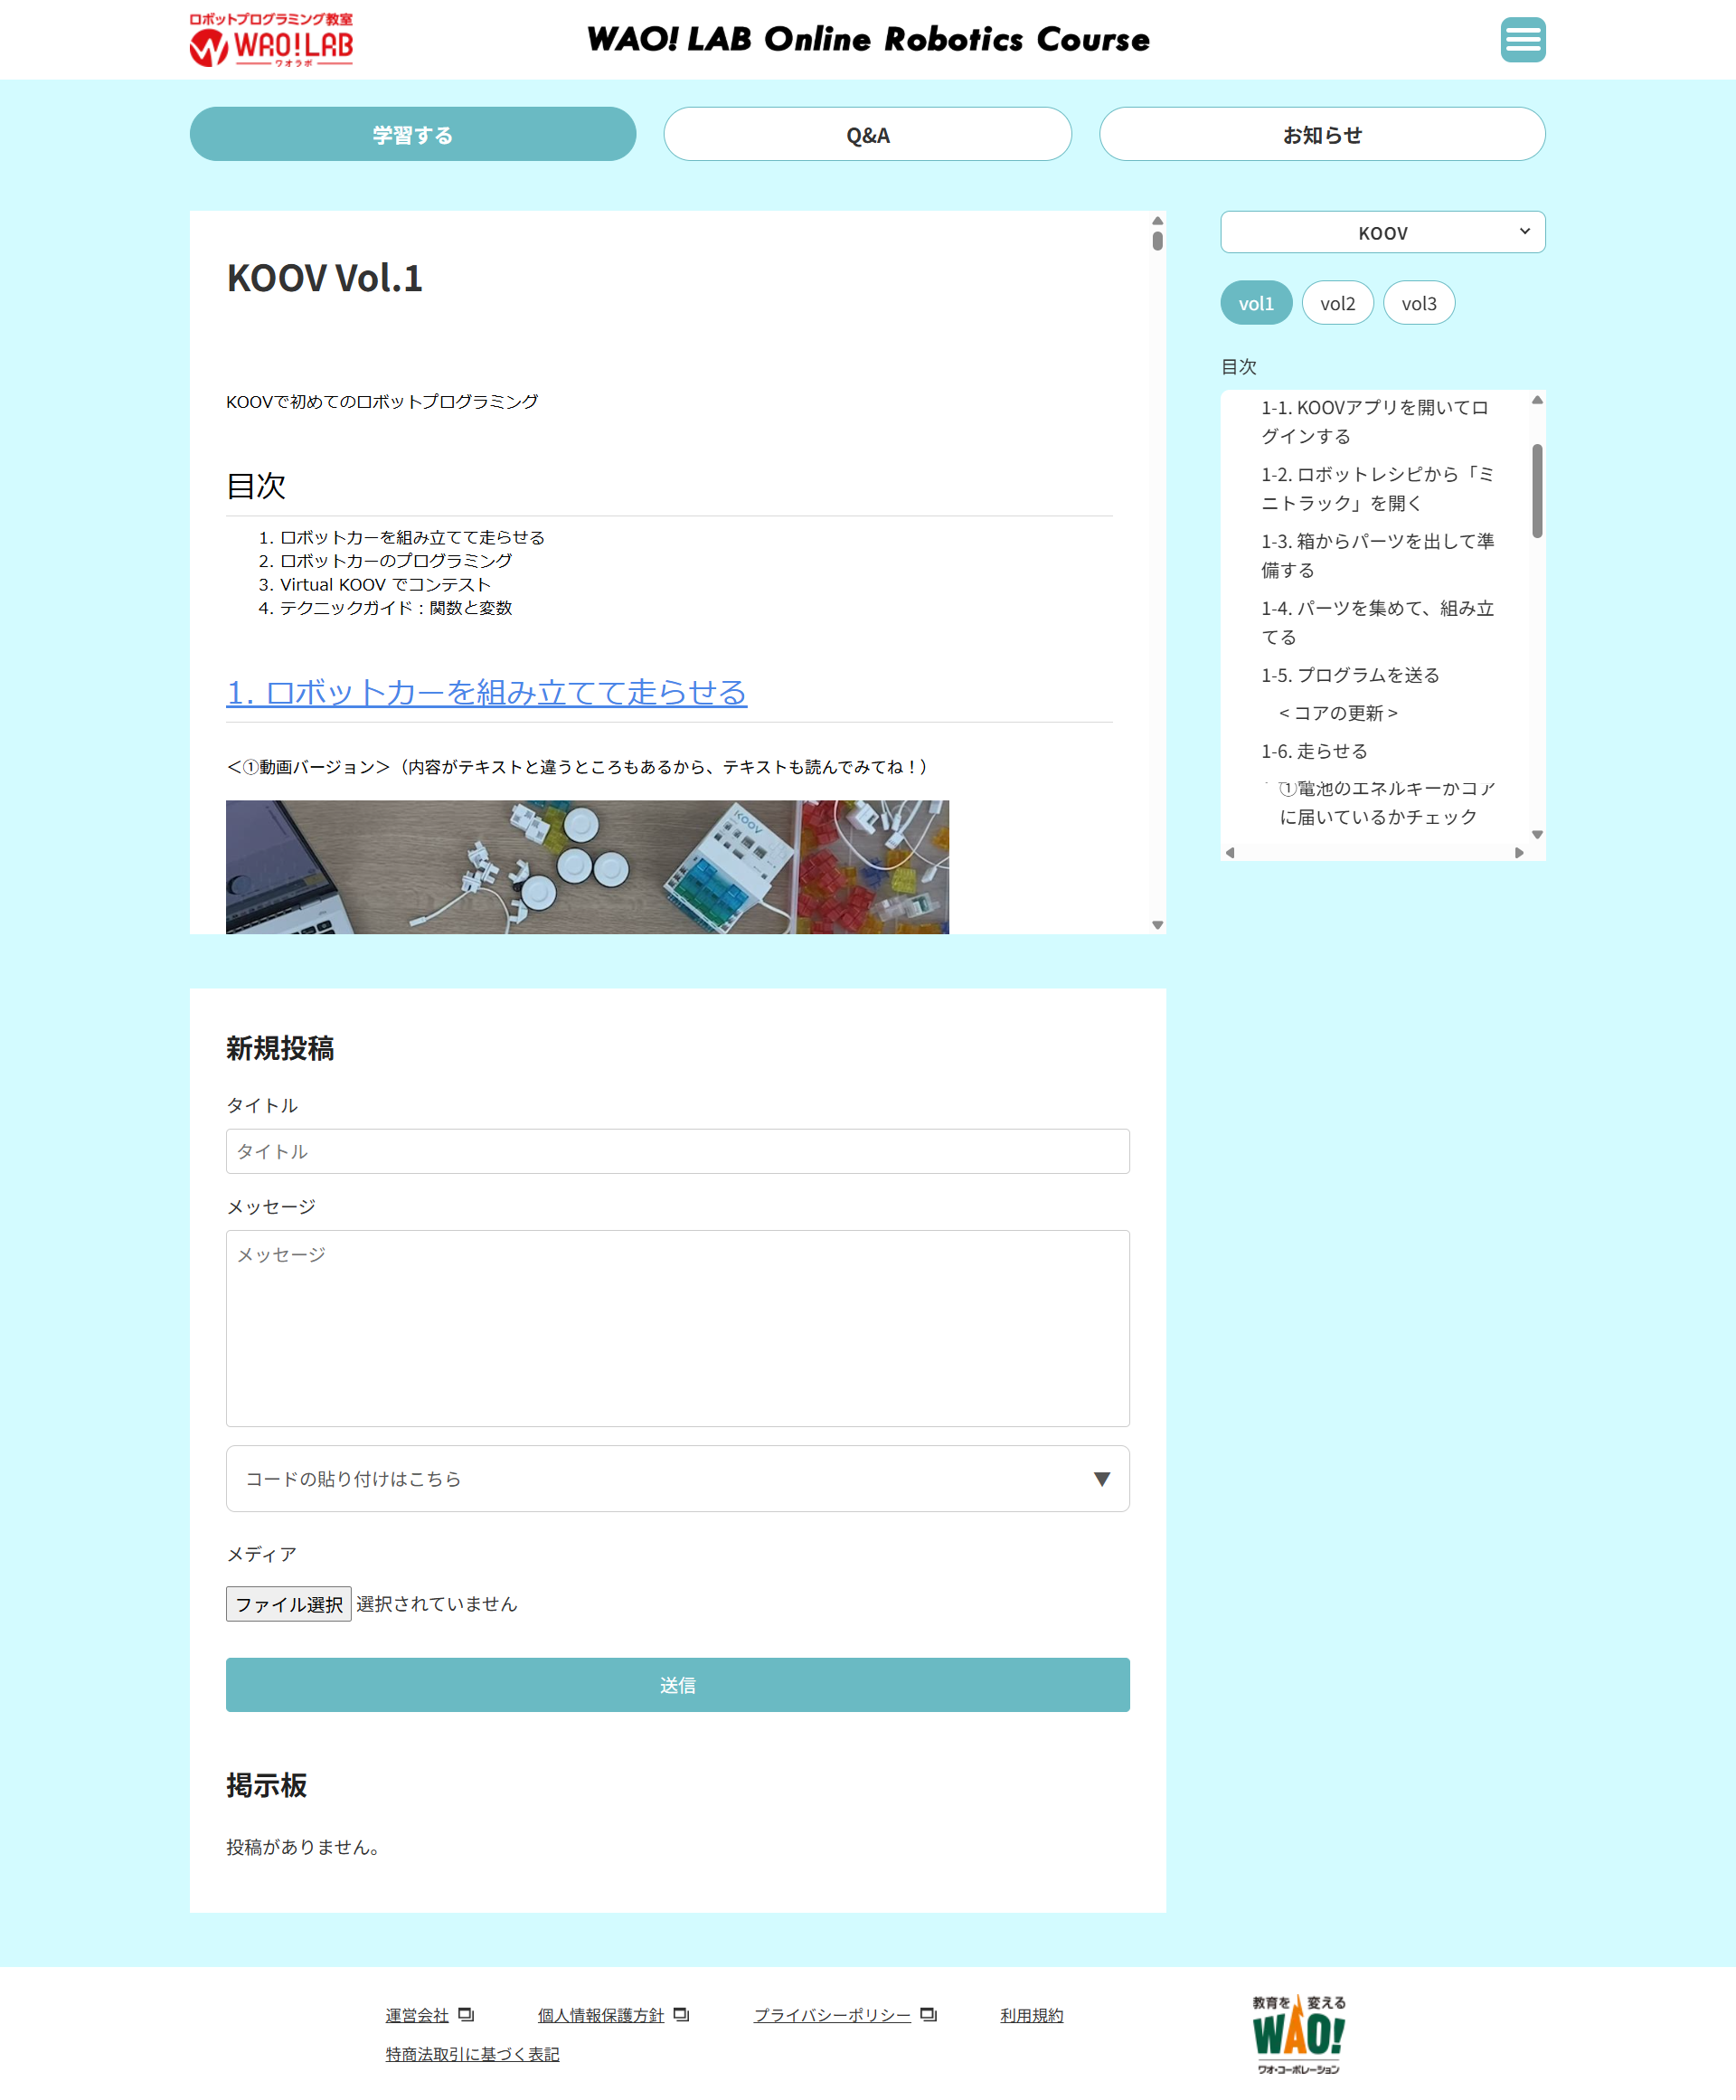Go to 1-5. プログラムを送る
Image resolution: width=1736 pixels, height=2100 pixels.
tap(1350, 675)
